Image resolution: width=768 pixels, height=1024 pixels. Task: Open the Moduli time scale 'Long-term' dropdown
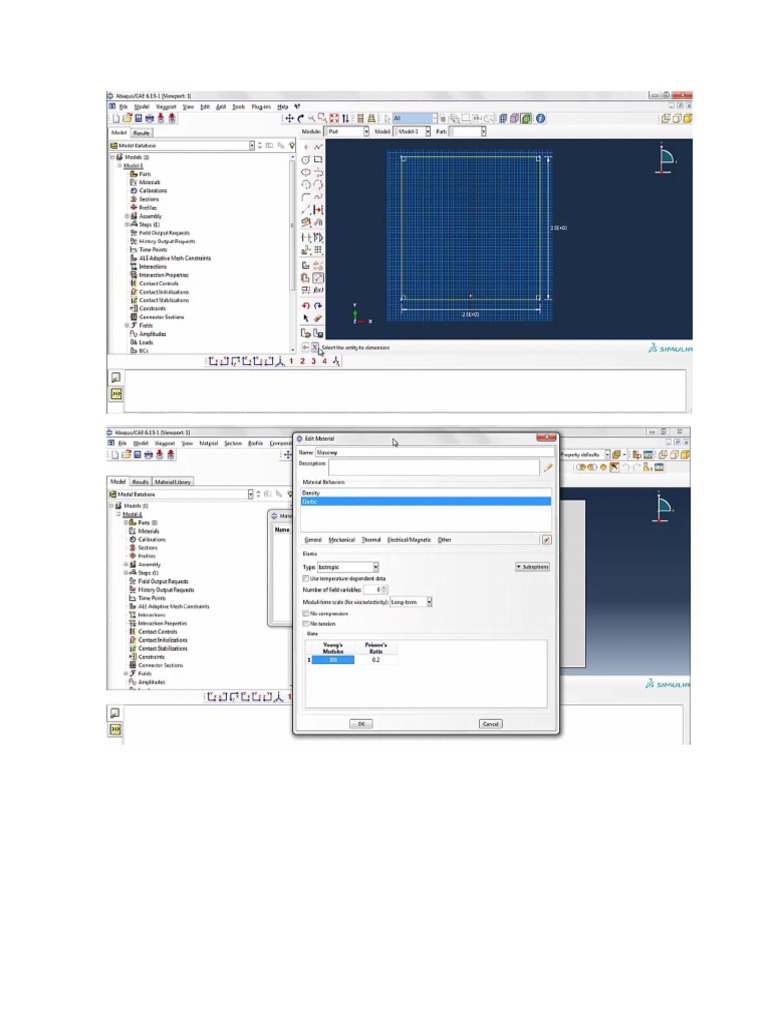[x=411, y=602]
